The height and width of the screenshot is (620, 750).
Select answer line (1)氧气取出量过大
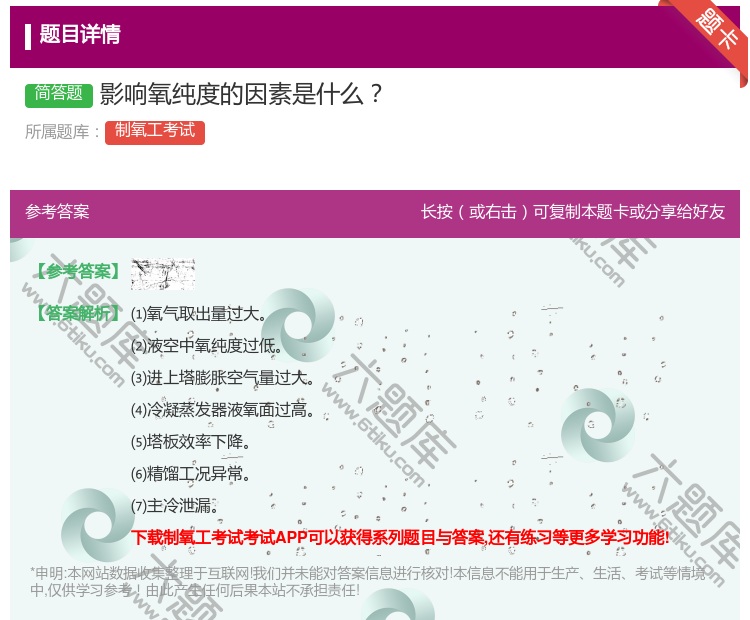pyautogui.click(x=199, y=314)
